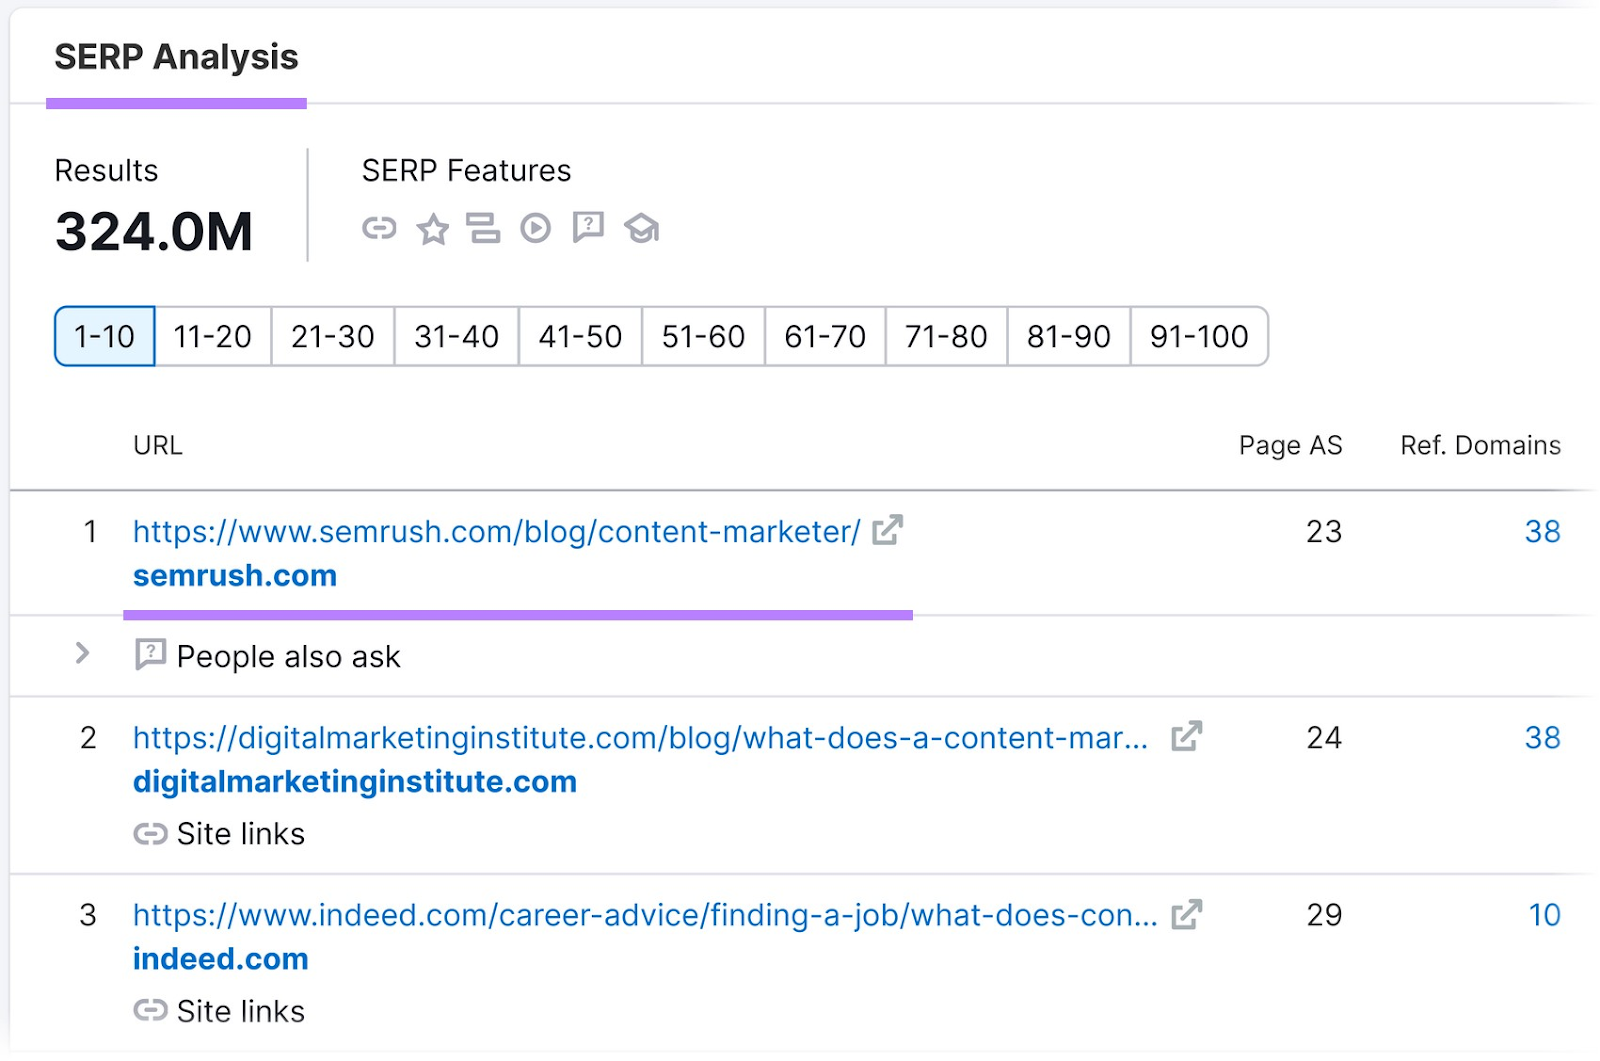Image resolution: width=1600 pixels, height=1061 pixels.
Task: Open the 91-100 results page
Action: [x=1198, y=337]
